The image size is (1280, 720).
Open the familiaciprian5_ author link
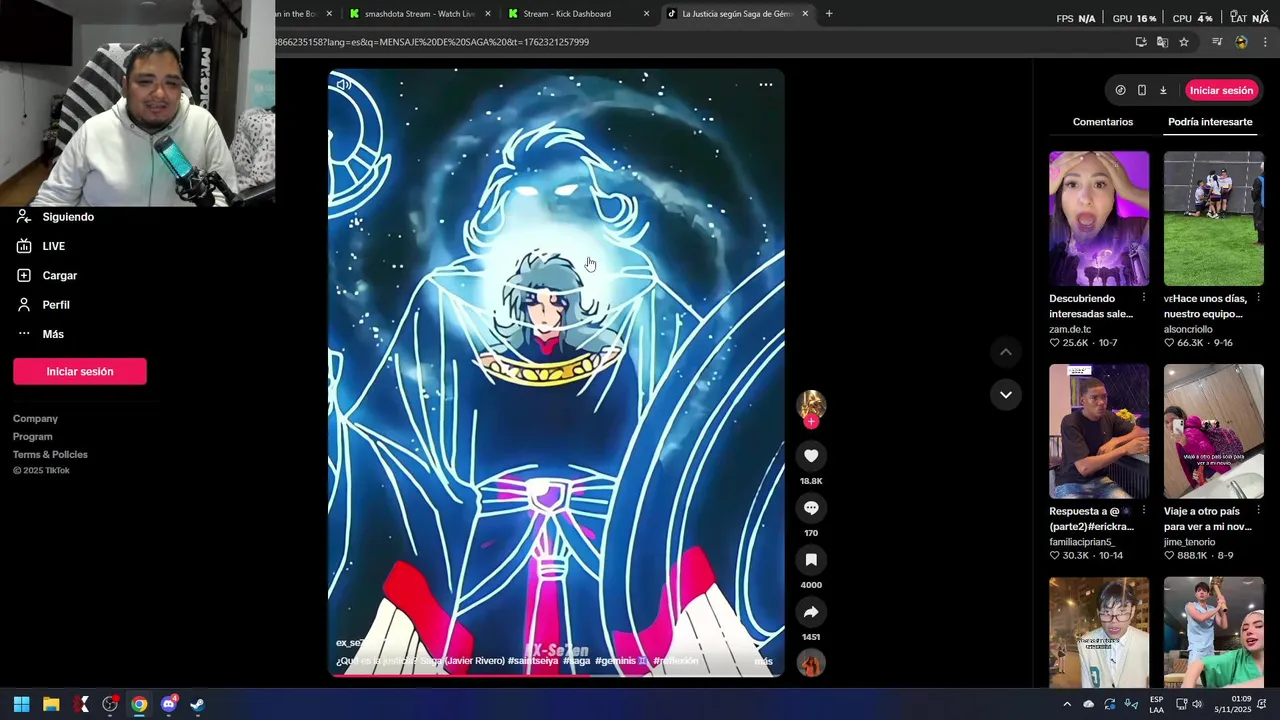pyautogui.click(x=1082, y=542)
